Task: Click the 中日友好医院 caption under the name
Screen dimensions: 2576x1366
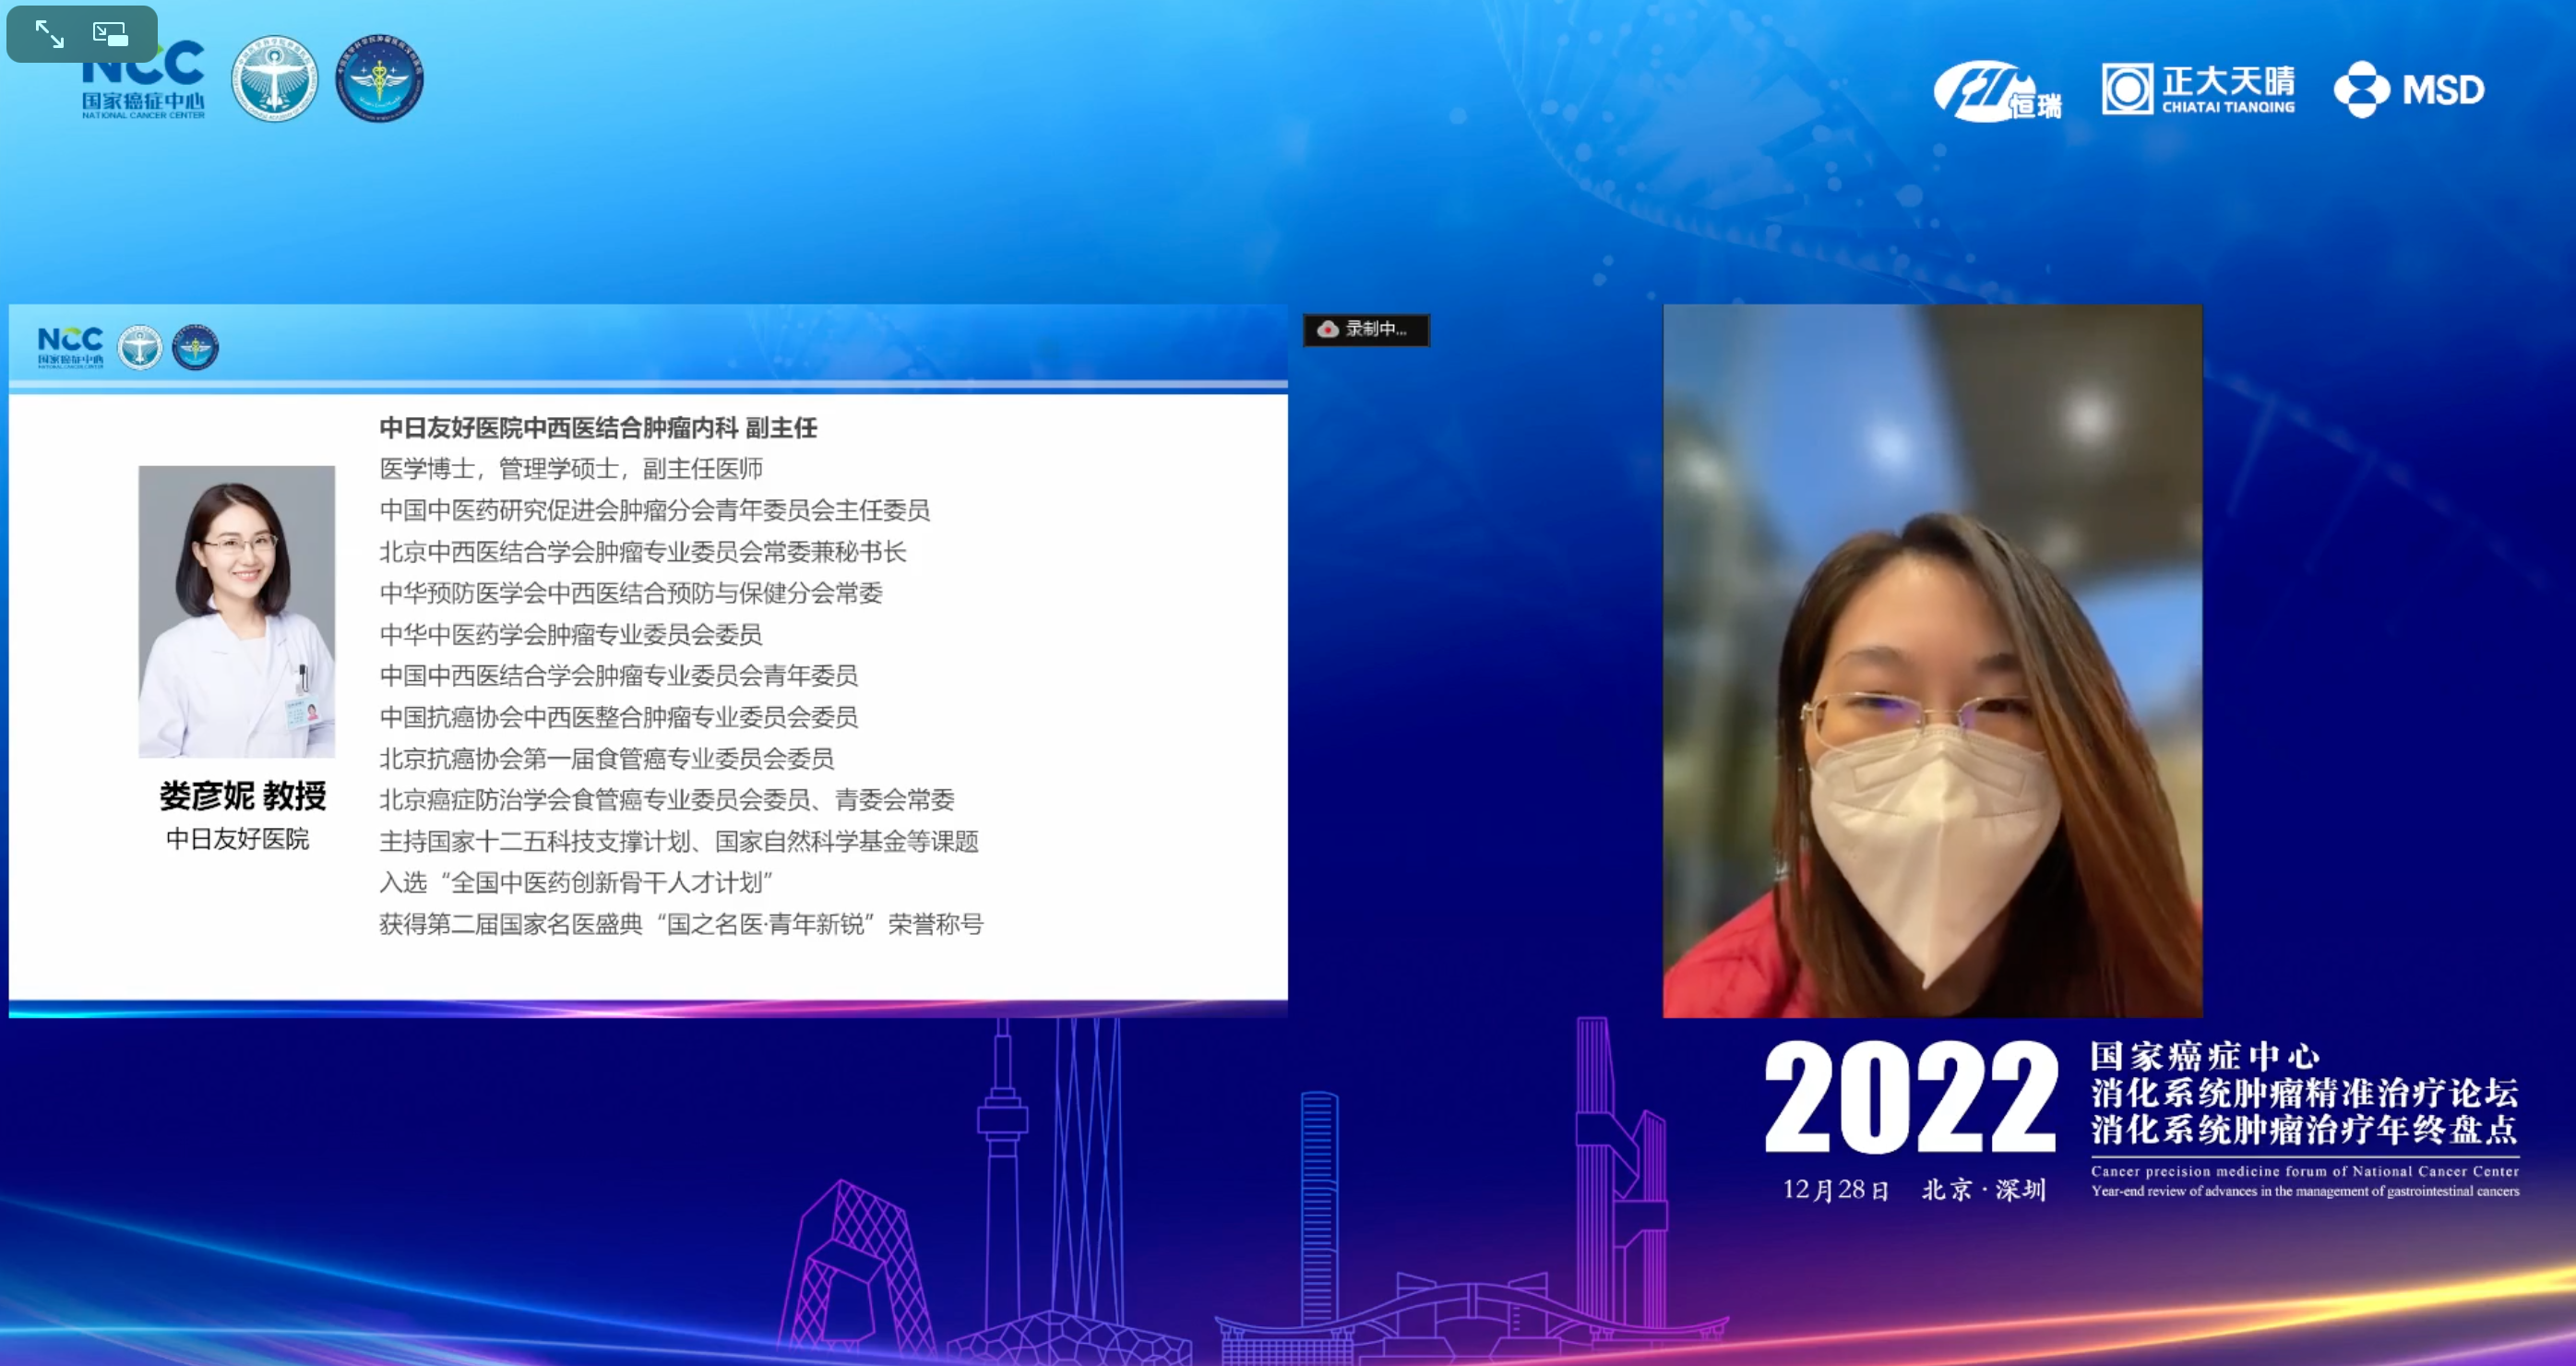Action: coord(237,839)
